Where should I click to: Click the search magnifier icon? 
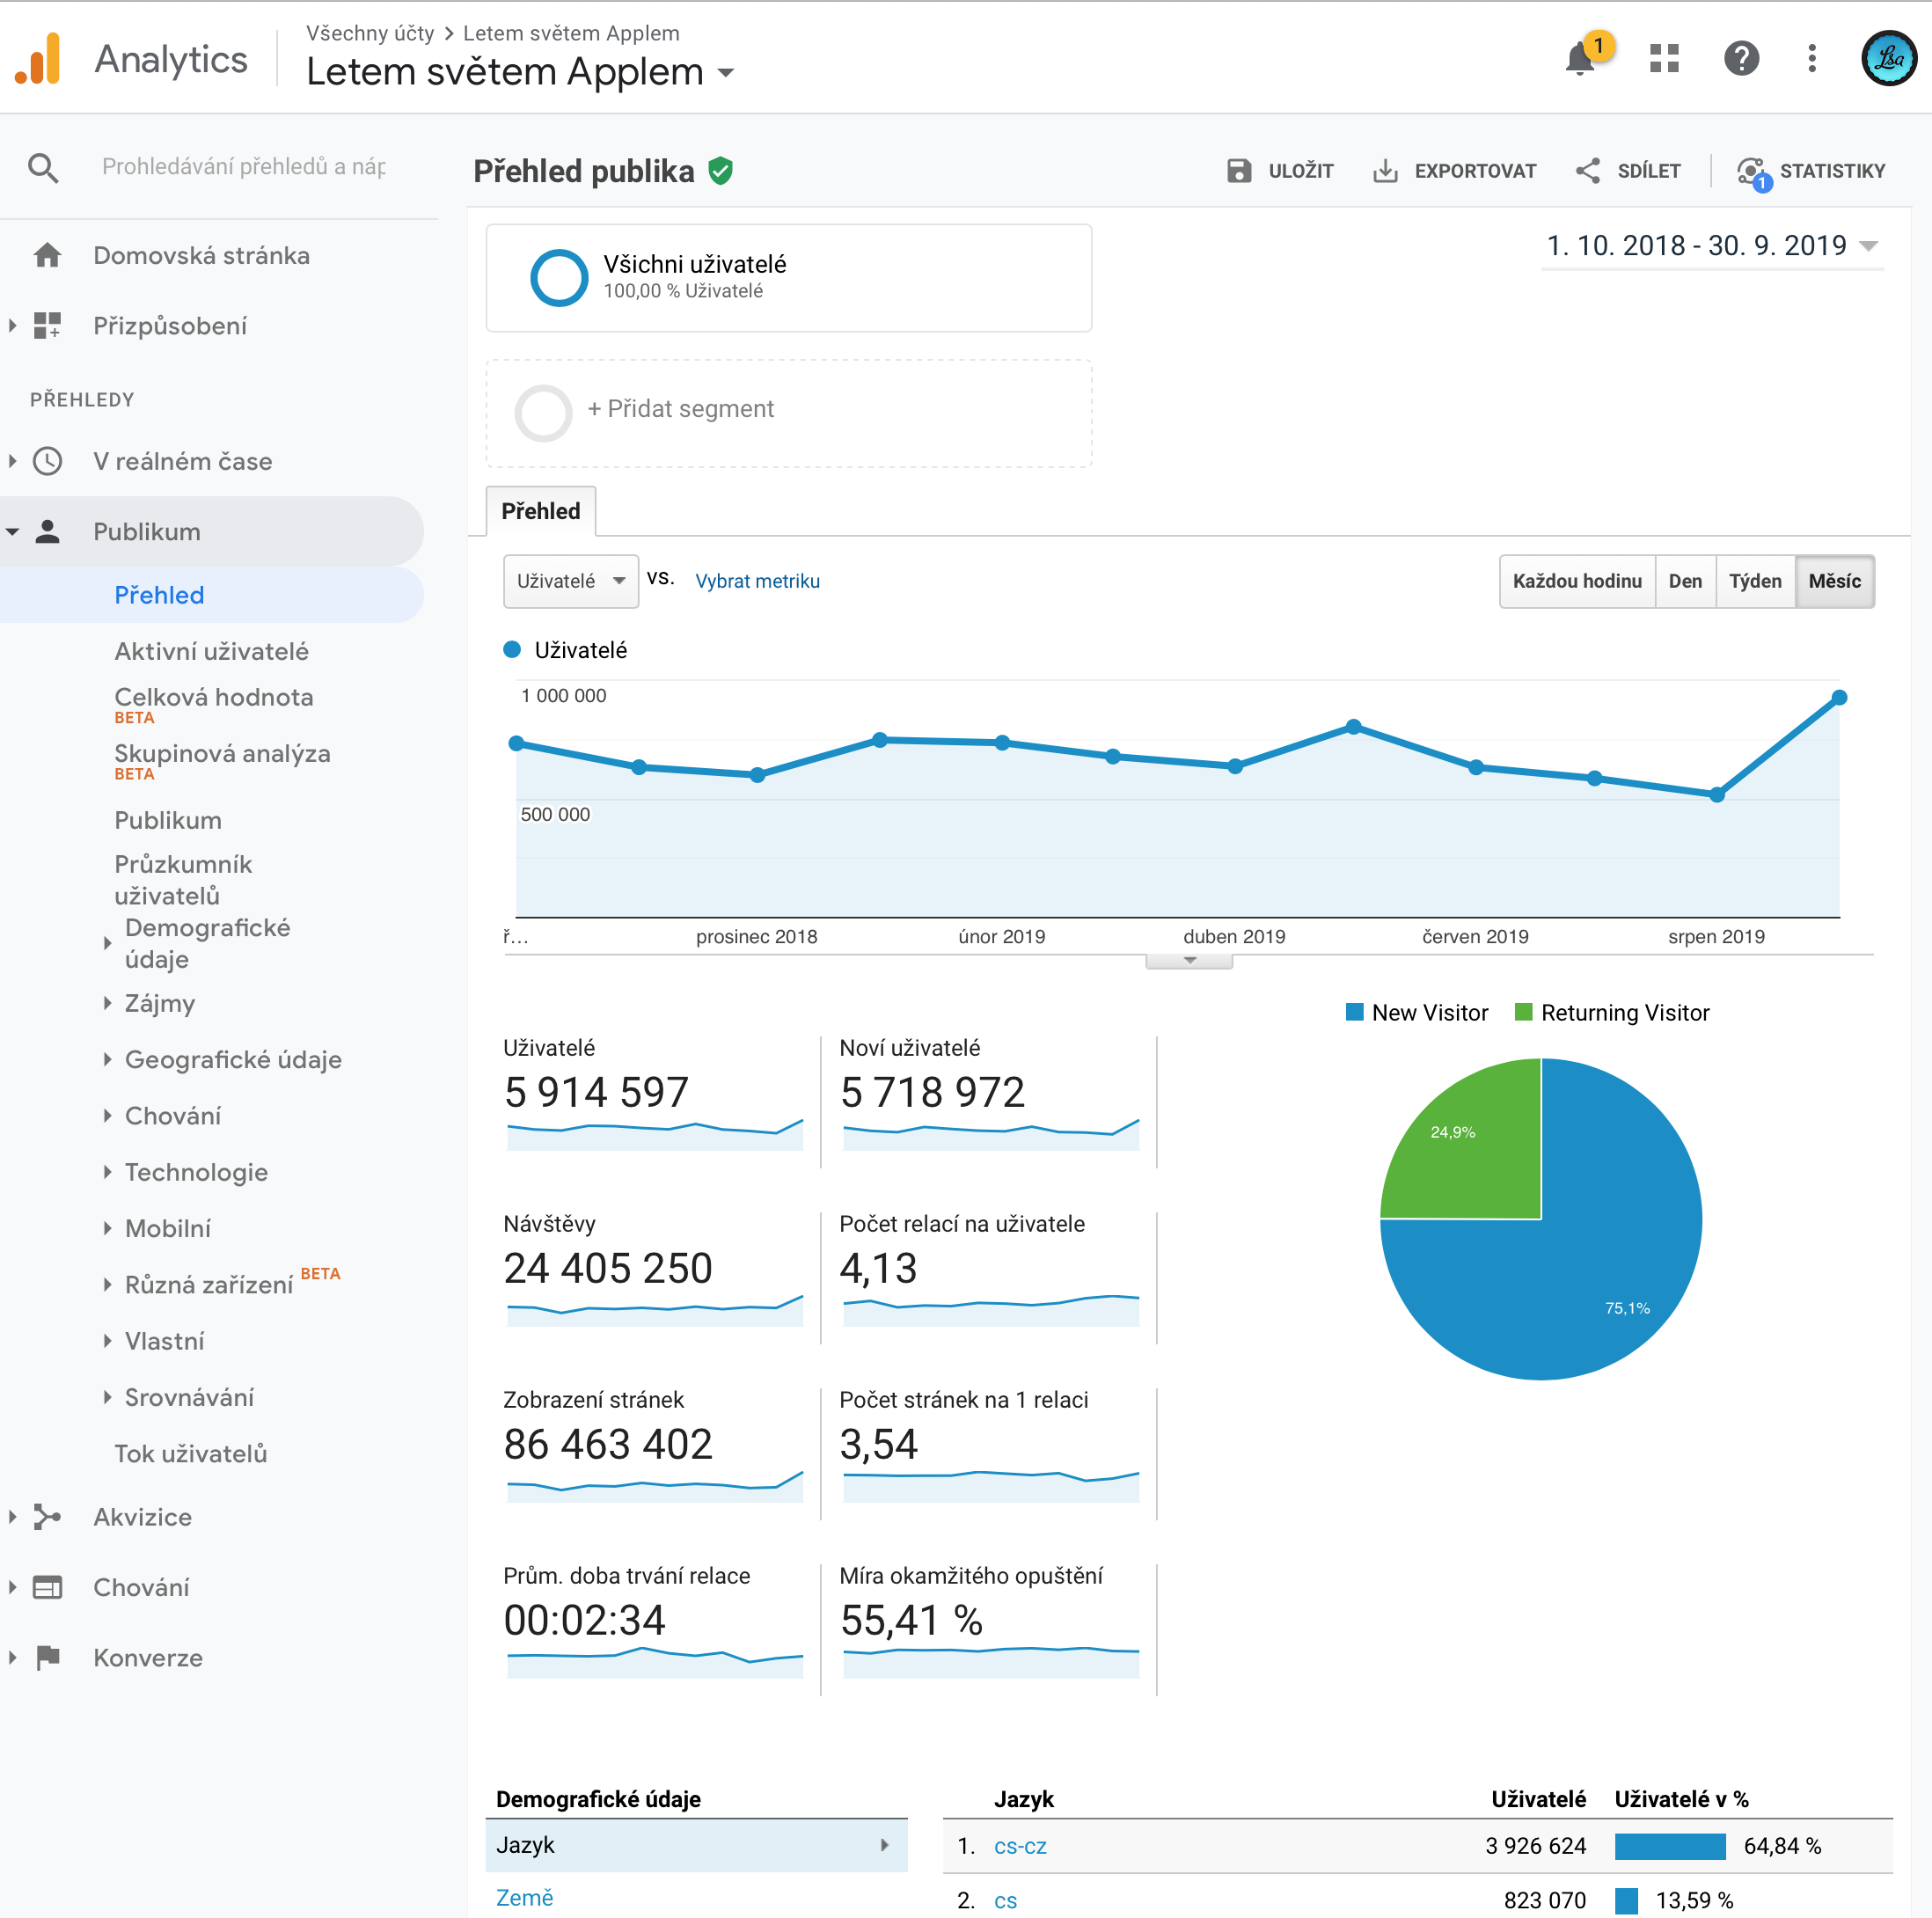(x=43, y=167)
